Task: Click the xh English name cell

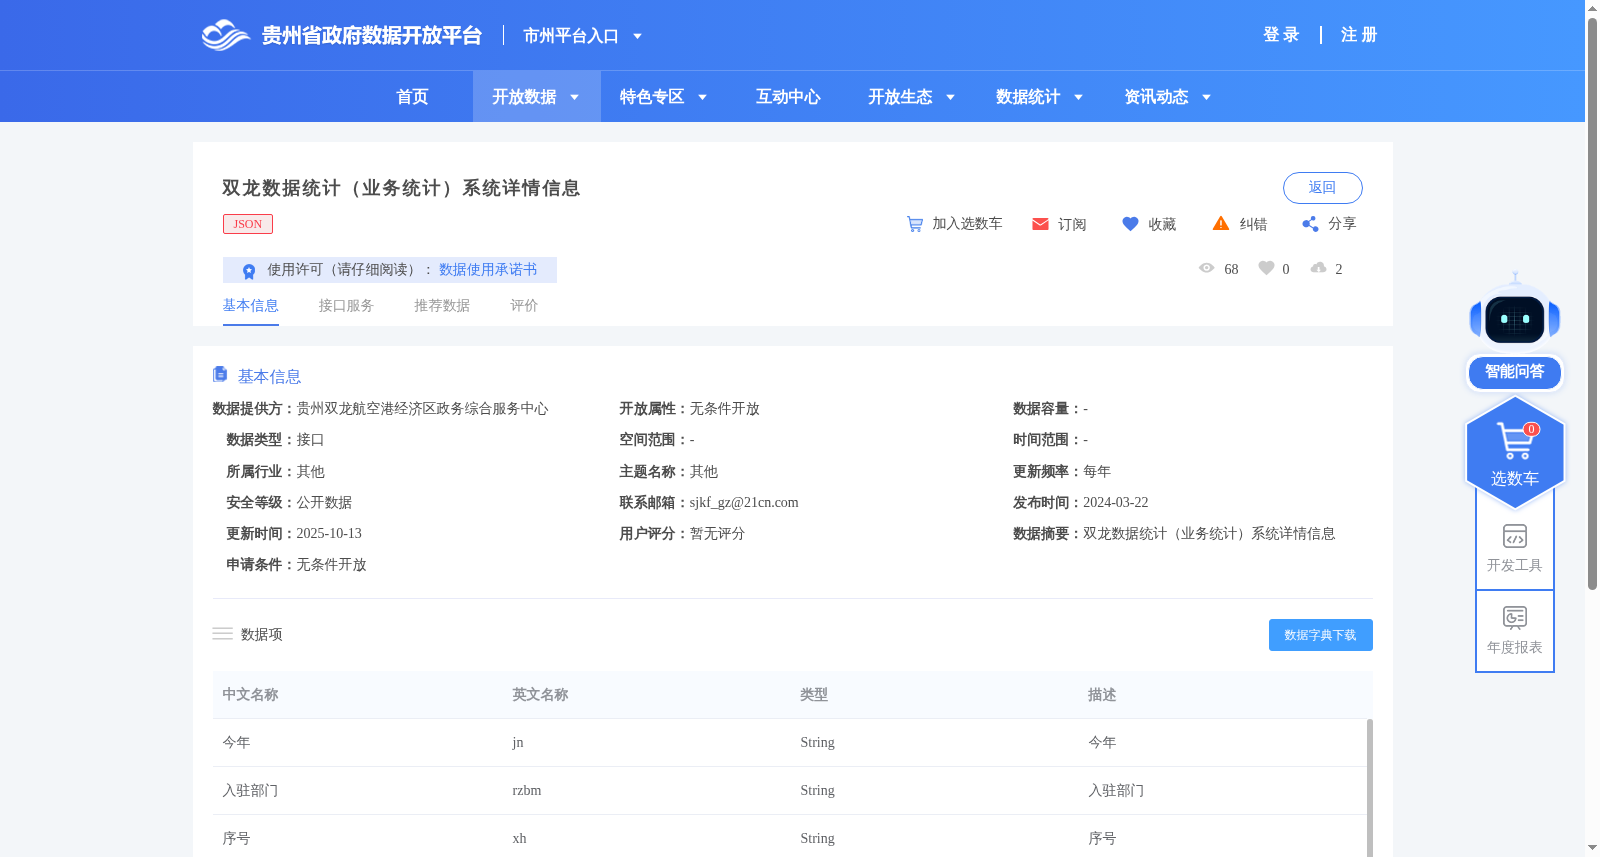Action: click(x=519, y=839)
